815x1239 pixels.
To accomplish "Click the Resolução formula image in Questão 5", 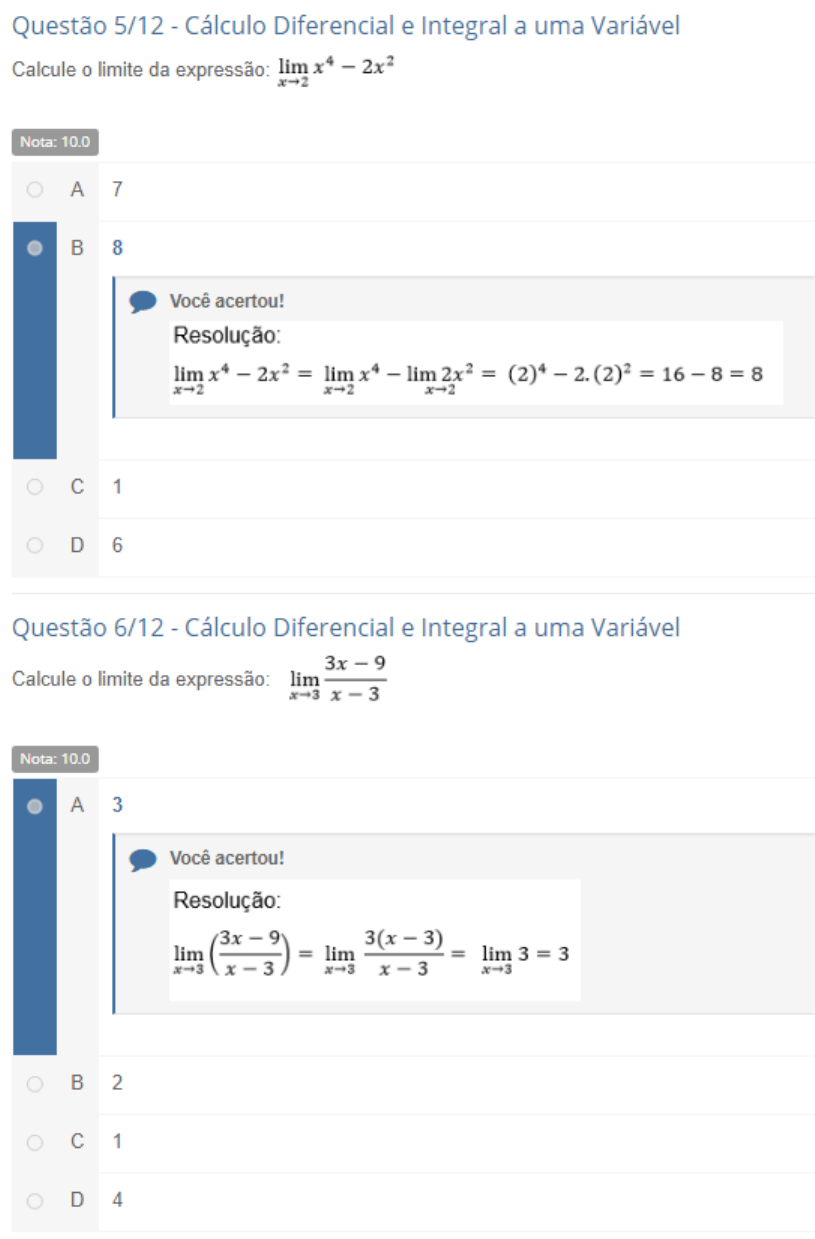I will [475, 362].
